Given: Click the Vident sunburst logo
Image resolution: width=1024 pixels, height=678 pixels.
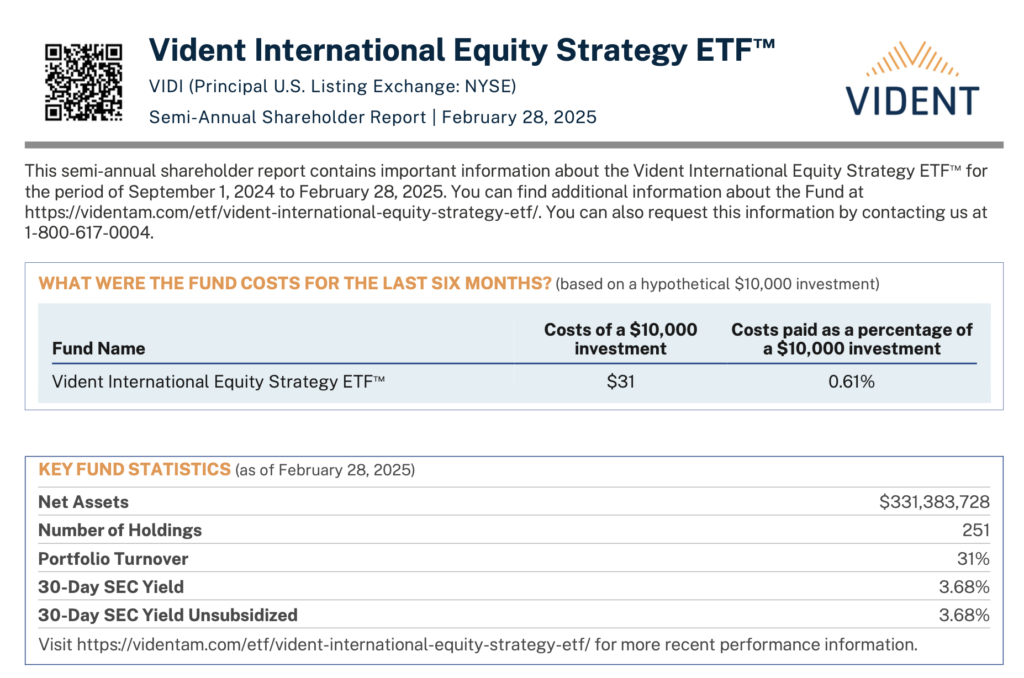Looking at the screenshot, I should (x=912, y=78).
